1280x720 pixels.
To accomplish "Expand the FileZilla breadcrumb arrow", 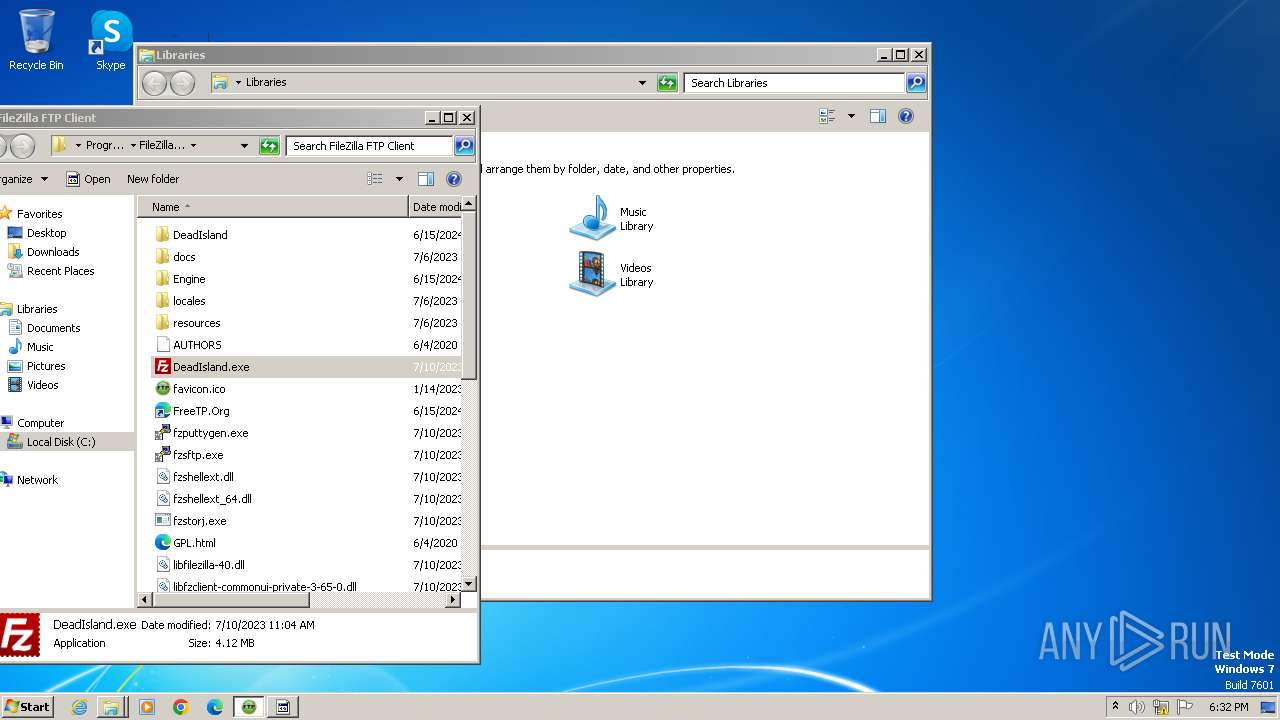I will tap(193, 146).
